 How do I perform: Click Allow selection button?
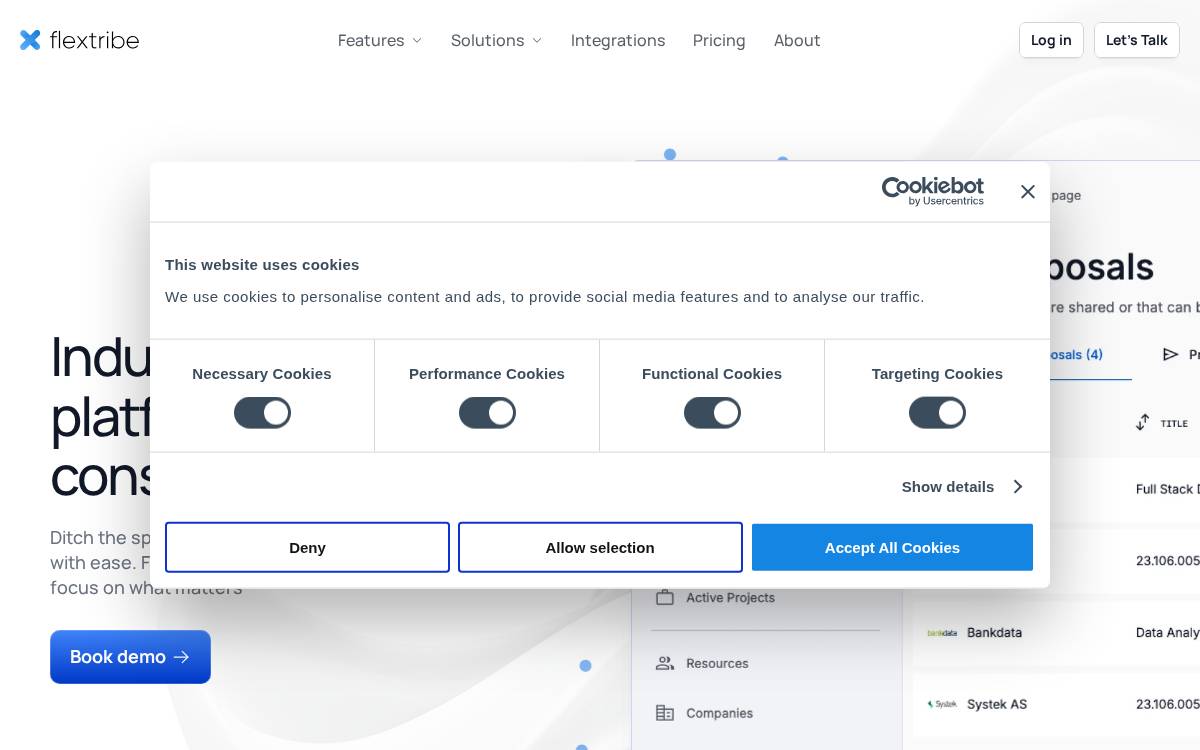click(x=600, y=547)
